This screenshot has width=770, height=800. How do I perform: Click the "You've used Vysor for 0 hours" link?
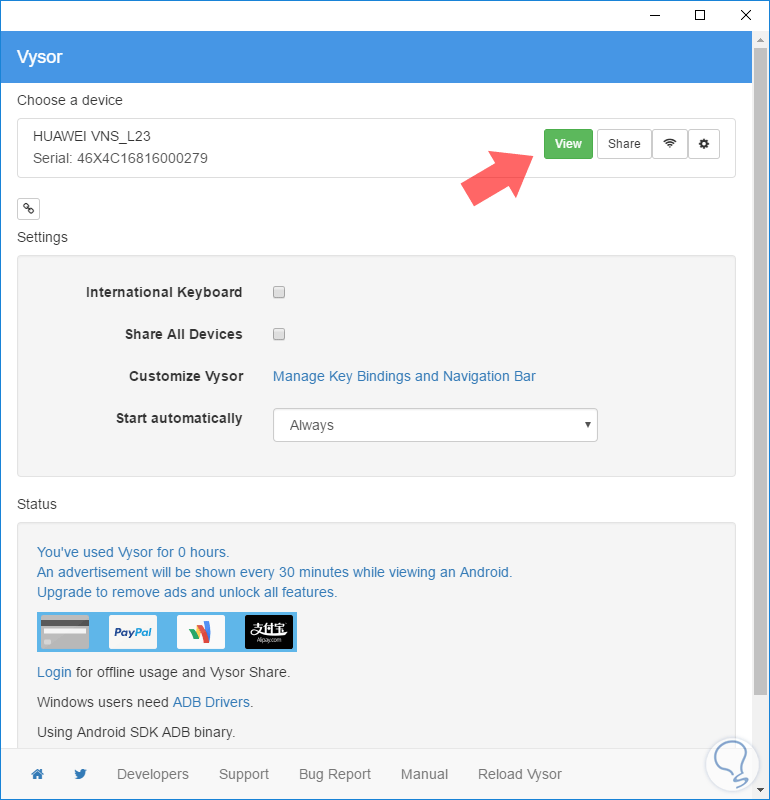click(x=133, y=552)
